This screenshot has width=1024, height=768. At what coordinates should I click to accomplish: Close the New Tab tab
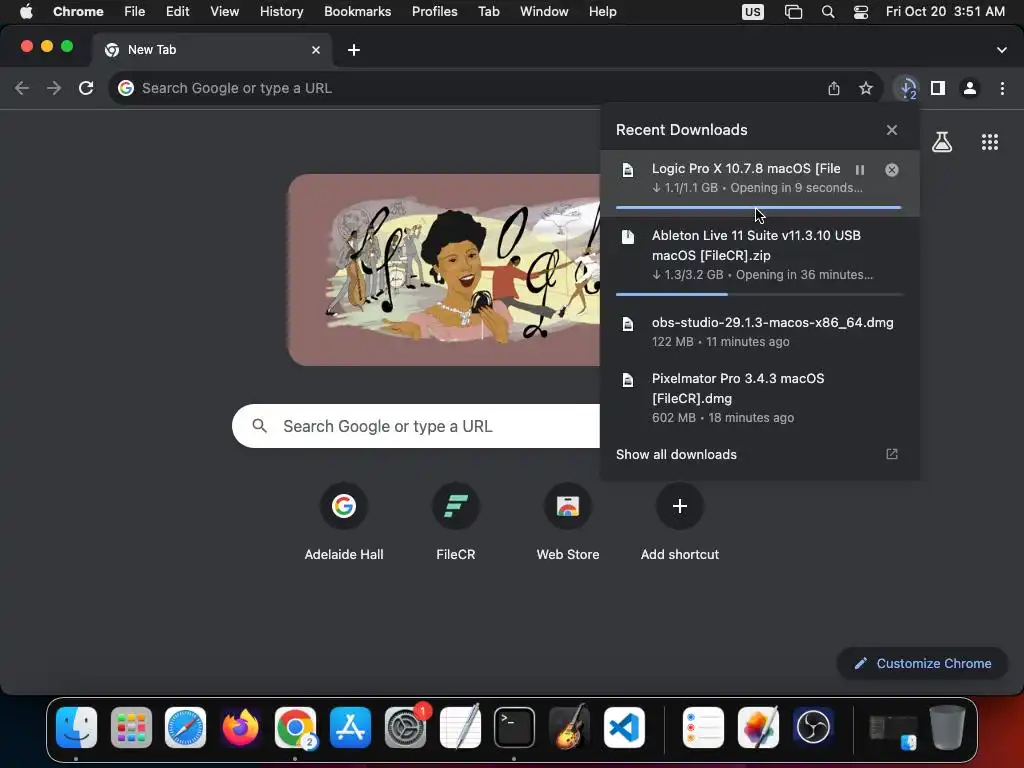pyautogui.click(x=315, y=50)
